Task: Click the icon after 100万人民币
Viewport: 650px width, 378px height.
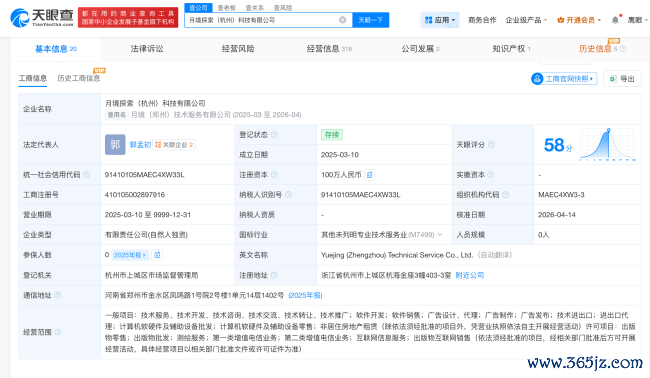Action: click(369, 174)
